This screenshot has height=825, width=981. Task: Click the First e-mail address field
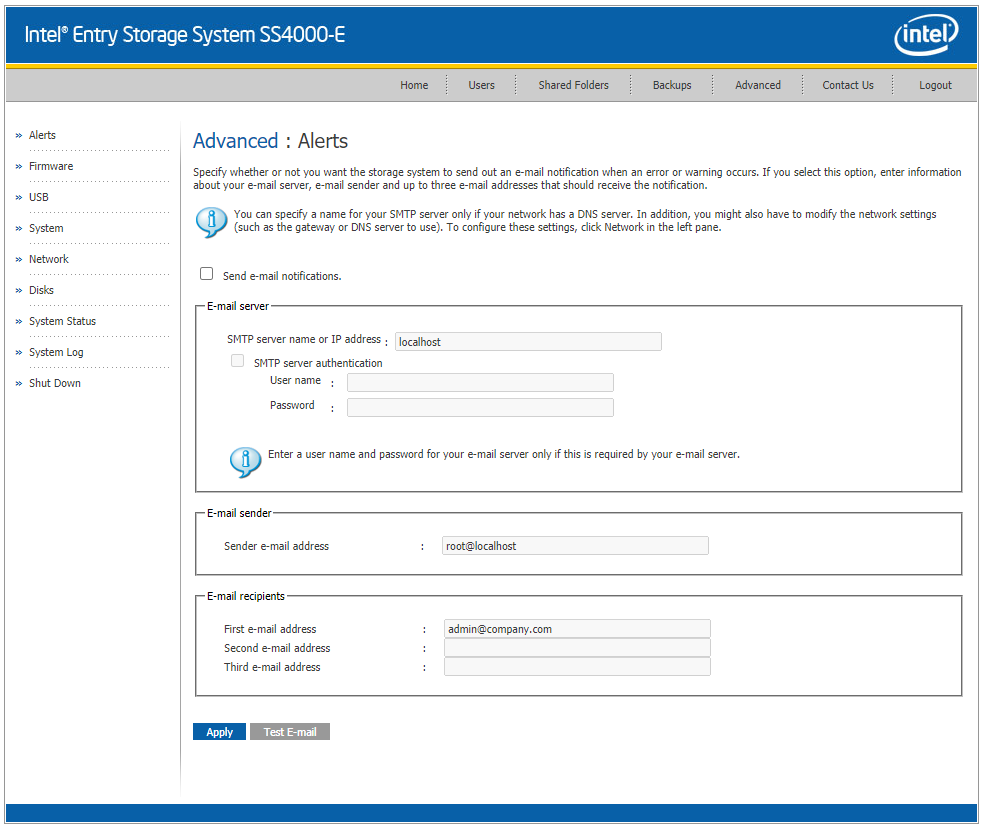pyautogui.click(x=577, y=629)
